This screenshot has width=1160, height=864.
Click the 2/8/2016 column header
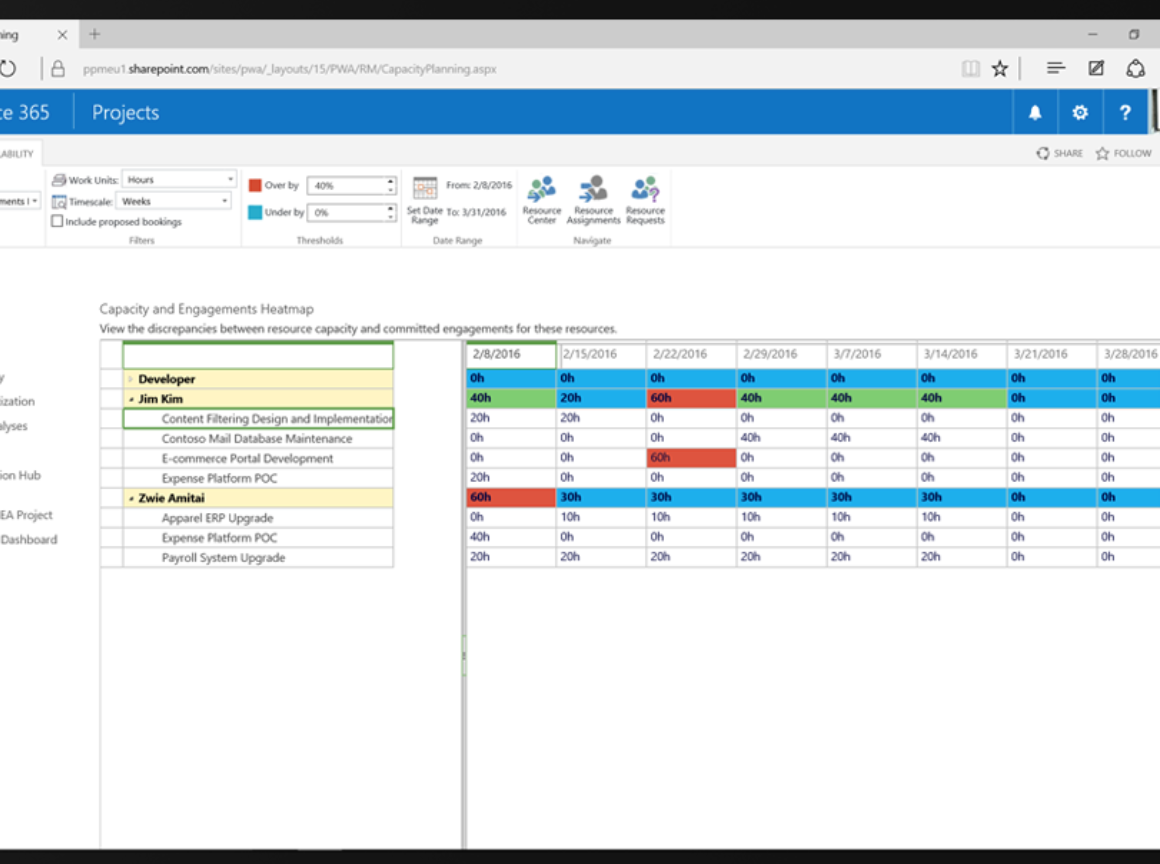(511, 354)
